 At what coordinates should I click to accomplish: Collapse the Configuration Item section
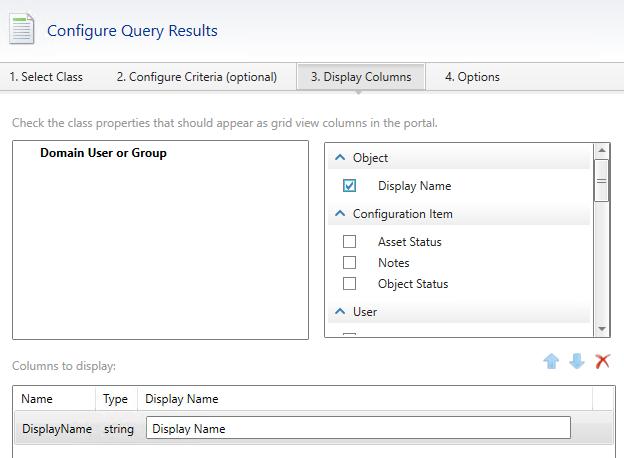[x=340, y=214]
